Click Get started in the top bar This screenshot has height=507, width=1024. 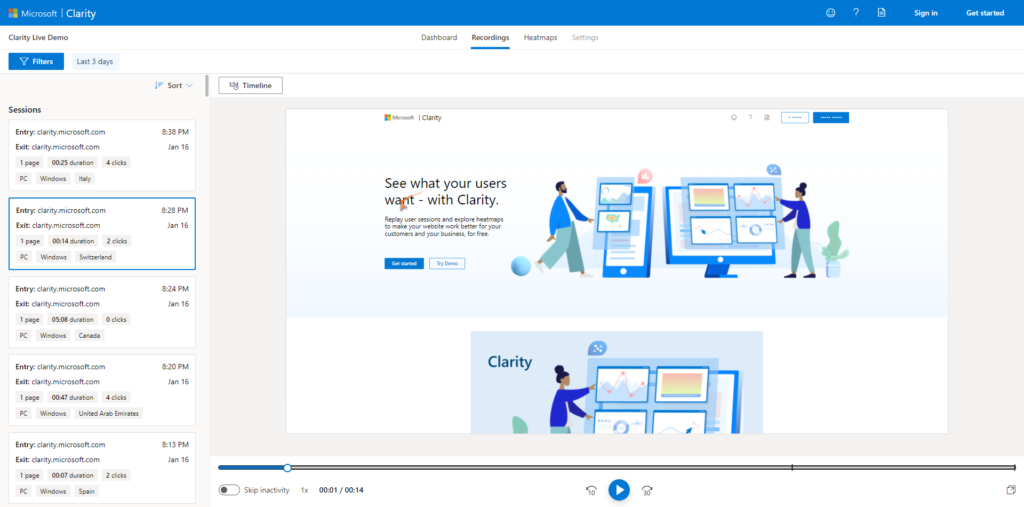[985, 12]
